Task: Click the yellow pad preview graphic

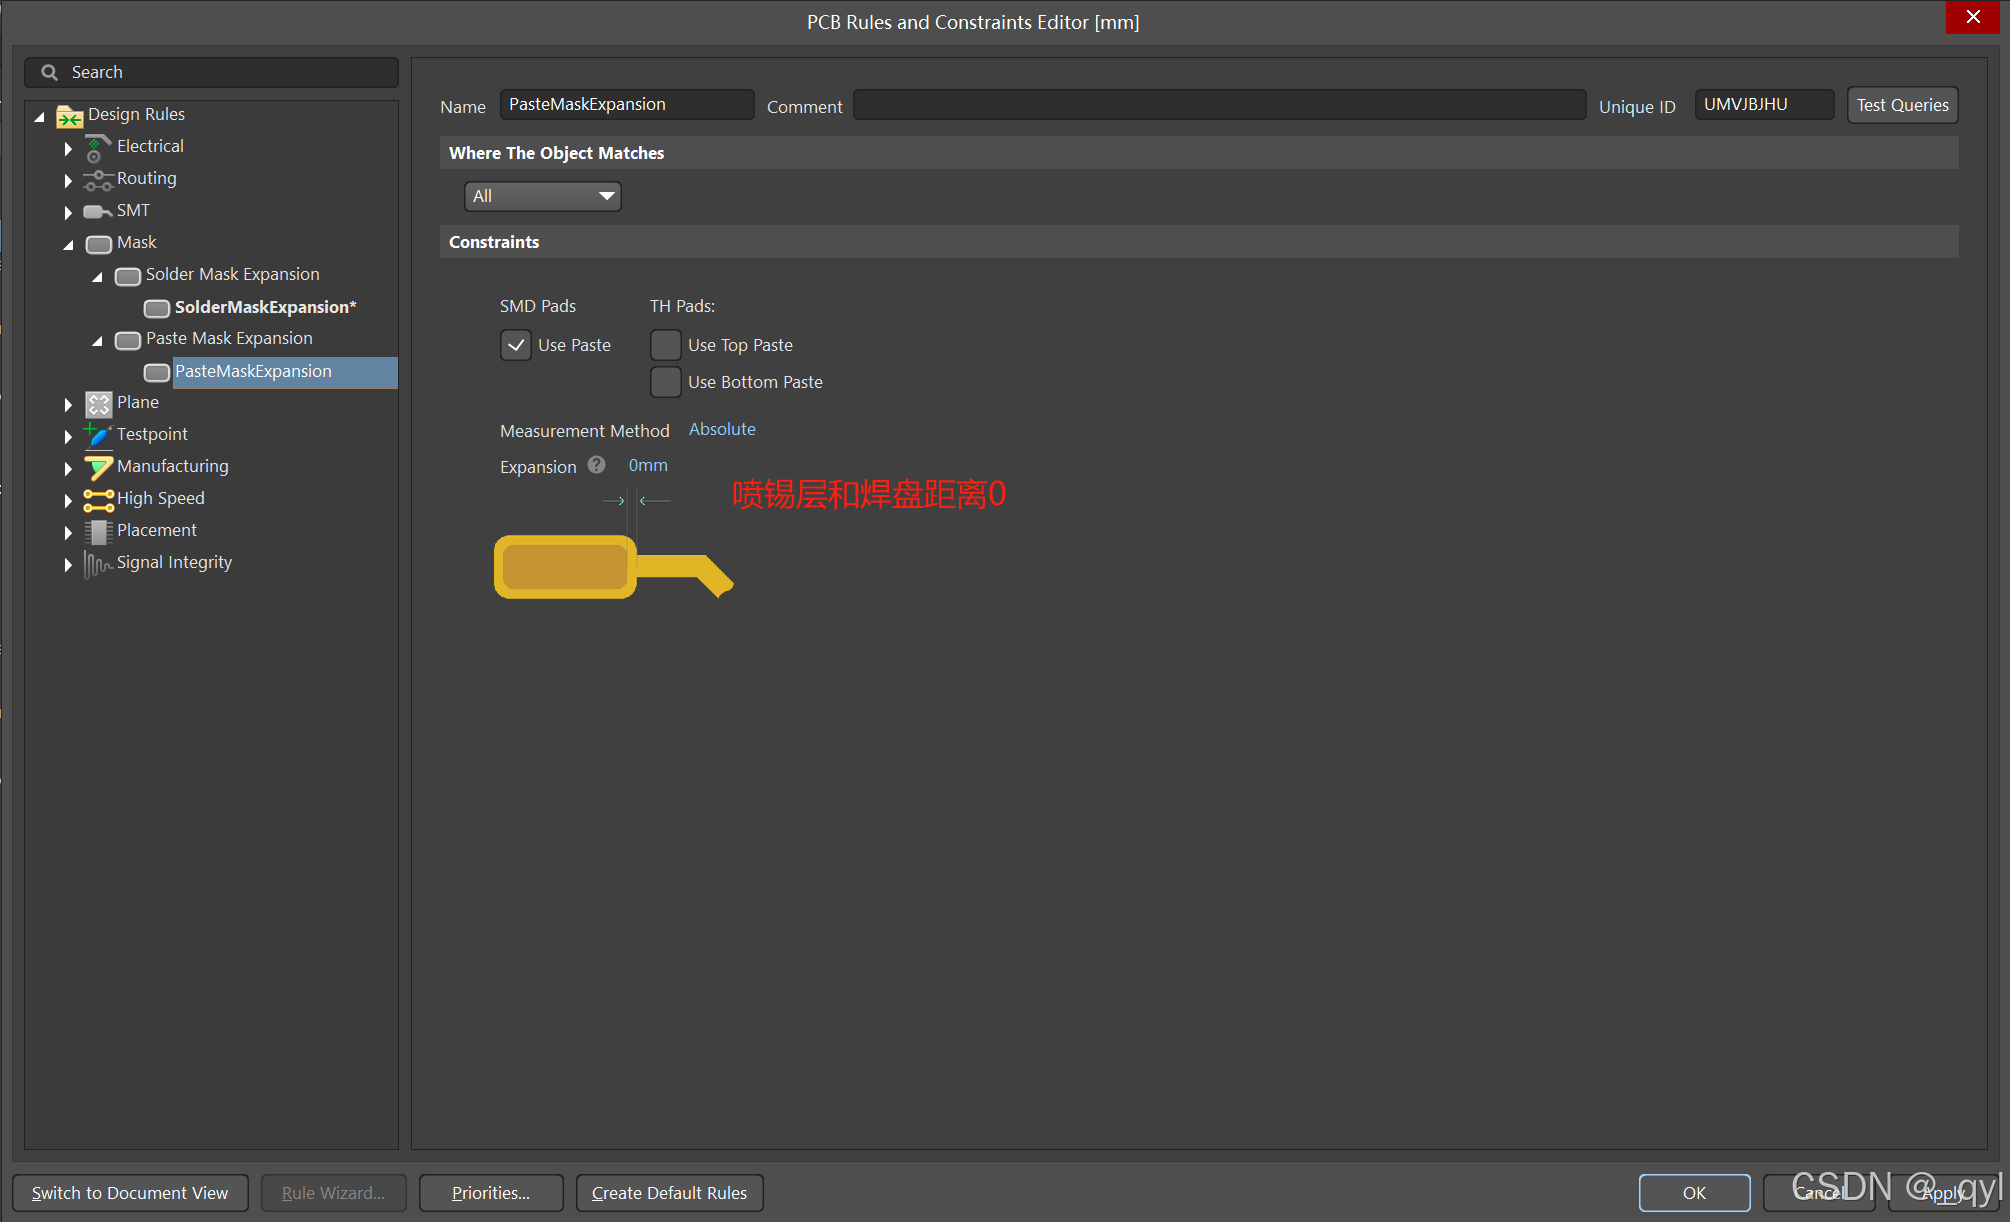Action: tap(566, 567)
